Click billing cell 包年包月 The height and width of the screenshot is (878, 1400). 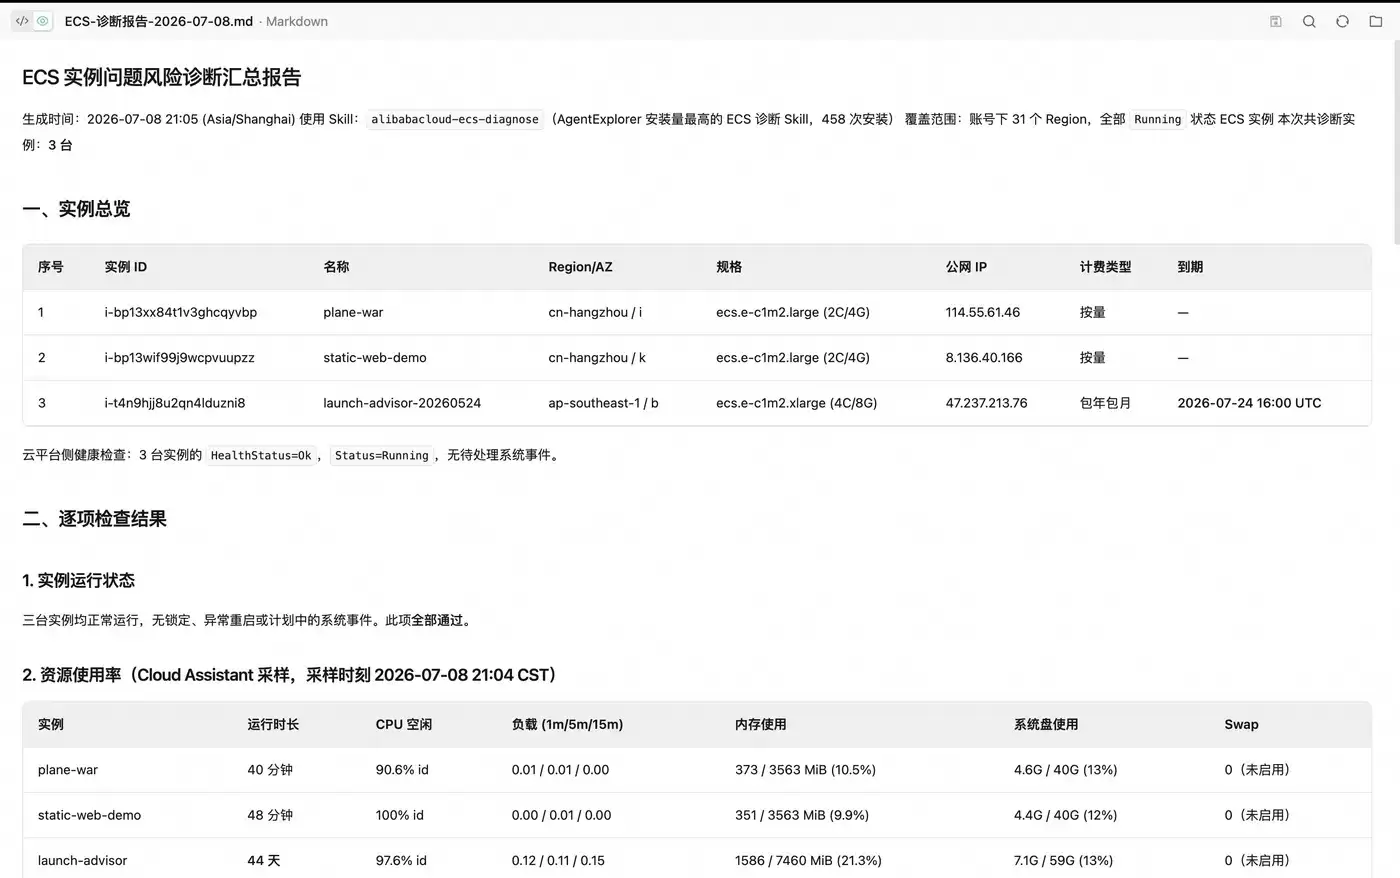click(1105, 403)
